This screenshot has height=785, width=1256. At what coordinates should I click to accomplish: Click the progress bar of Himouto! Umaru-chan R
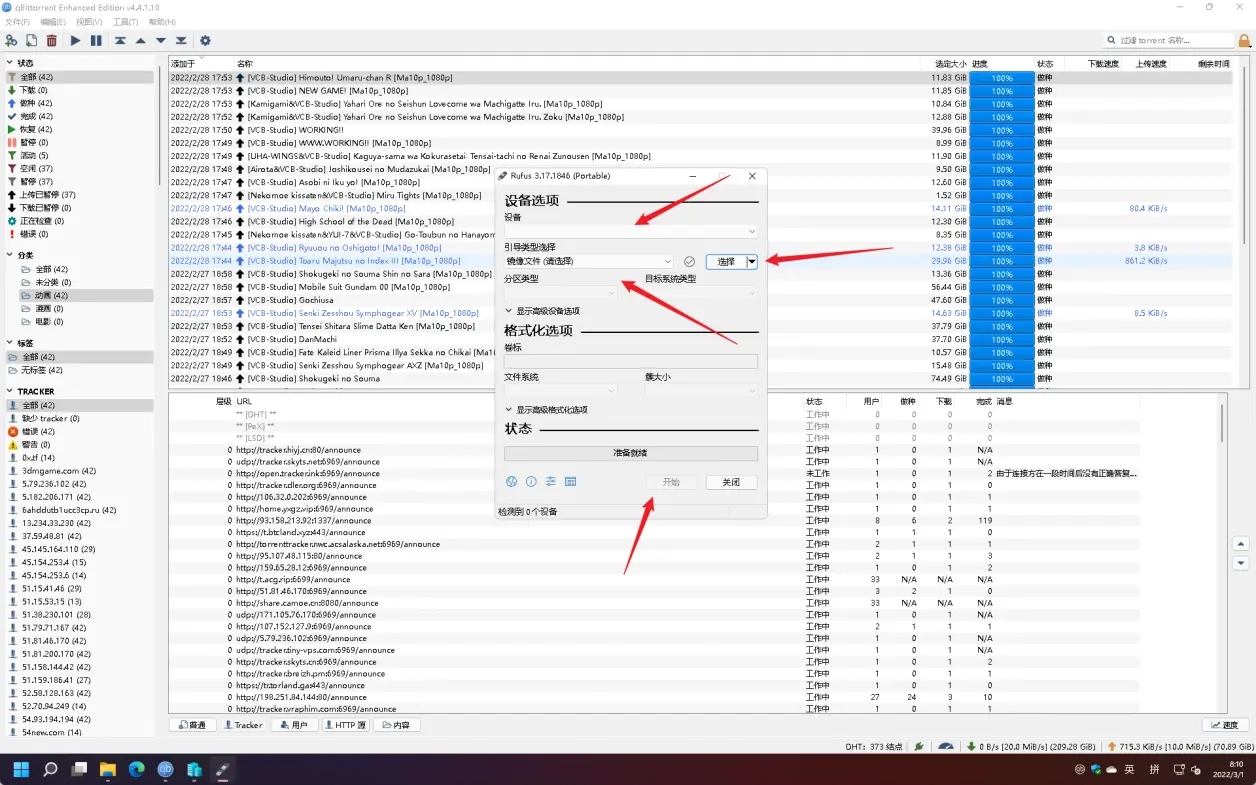coord(1001,77)
